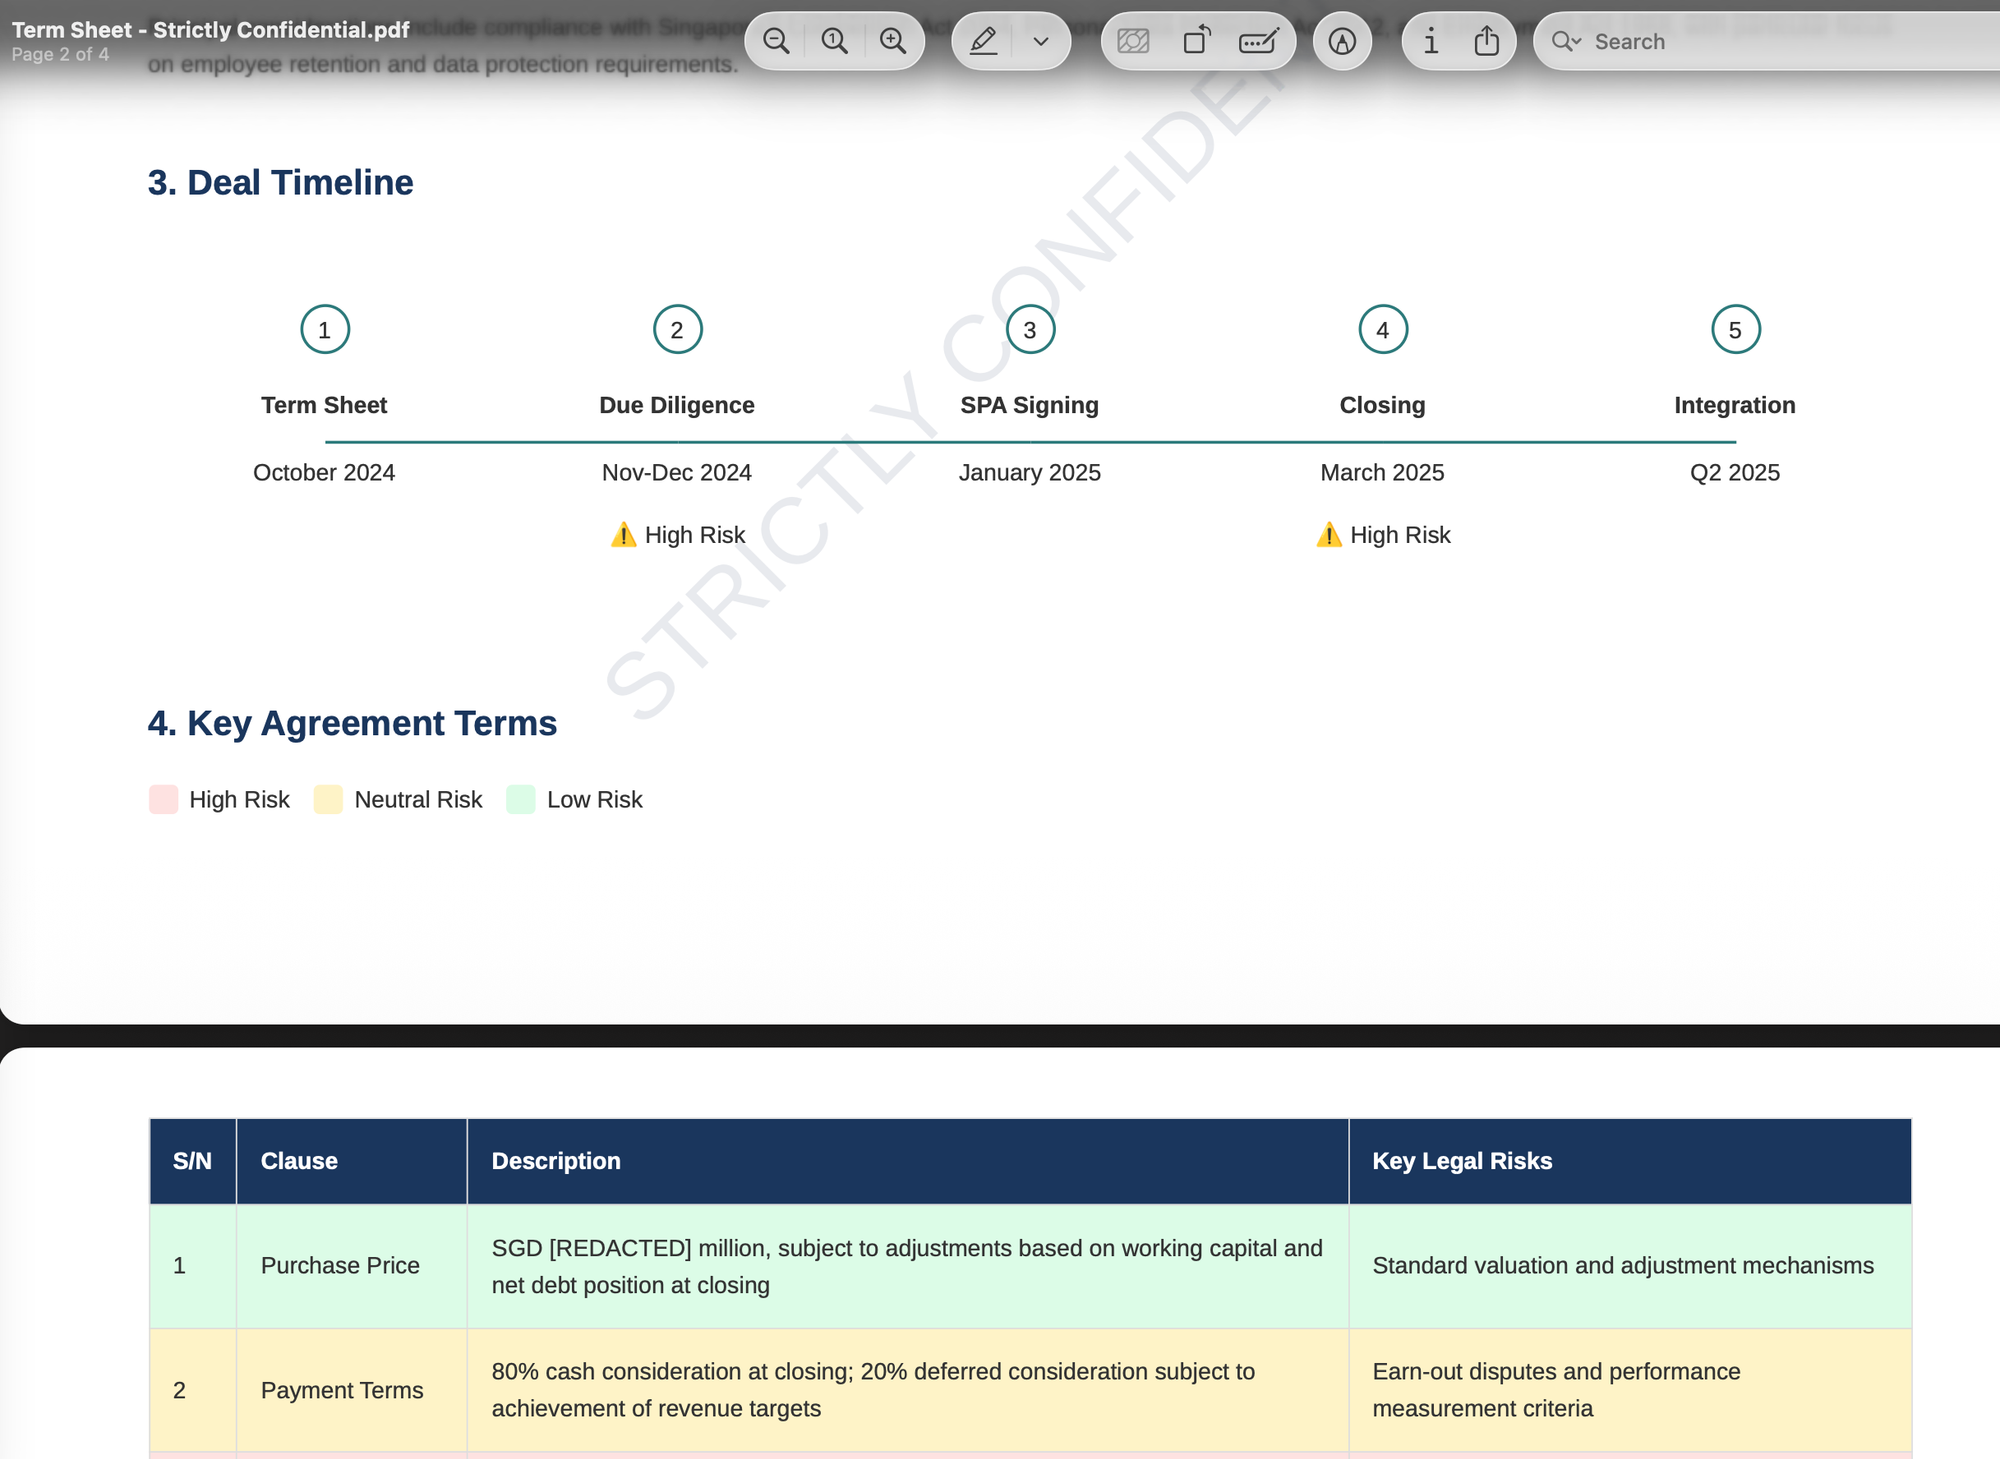Click the zoom in magnifier icon

[892, 41]
